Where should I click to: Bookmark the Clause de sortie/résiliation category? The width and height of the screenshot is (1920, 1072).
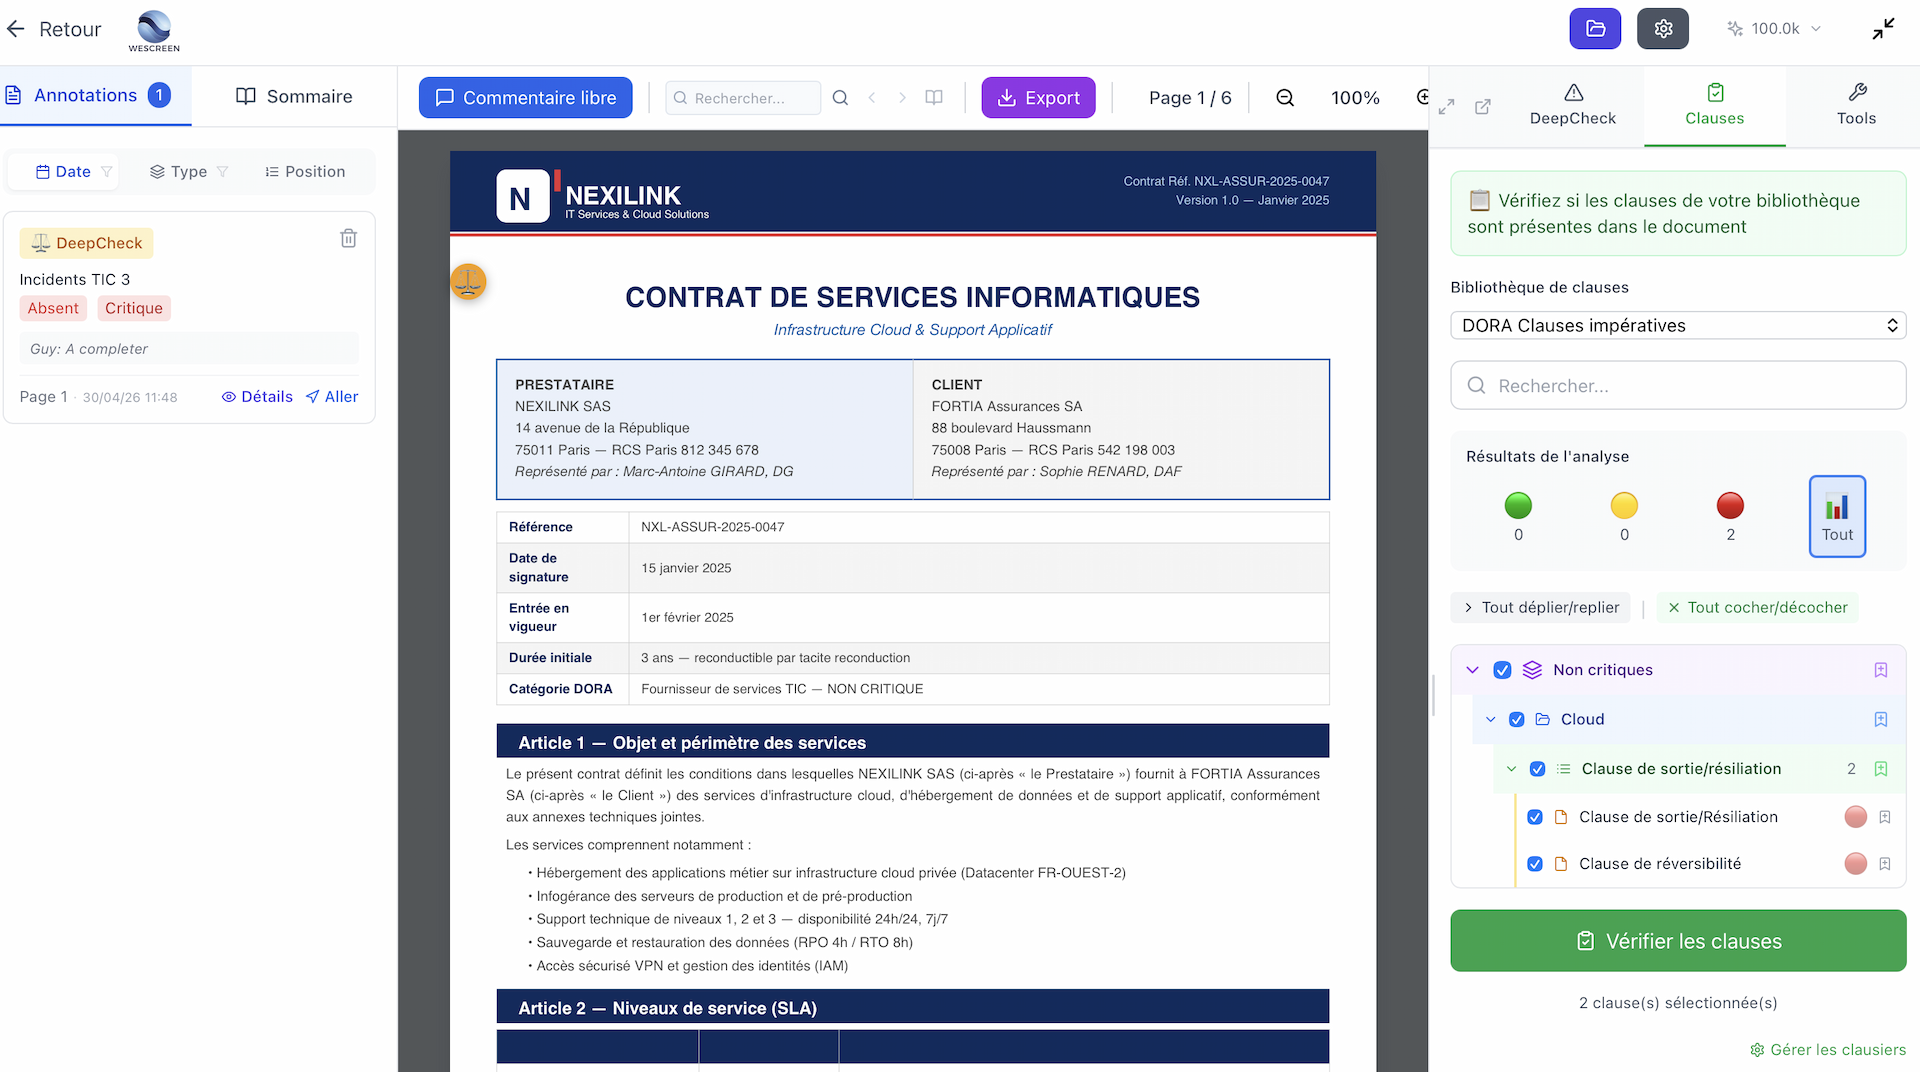(1881, 769)
